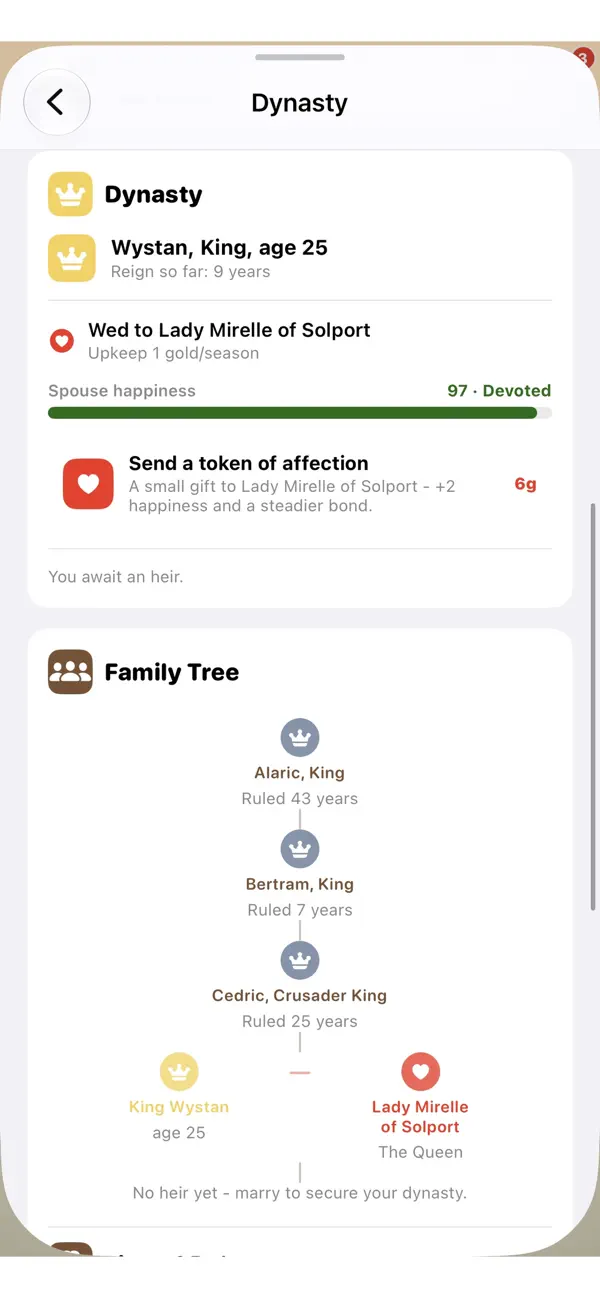Tap the Wed to Lady Mirelle of Solport row
This screenshot has width=600, height=1298.
pyautogui.click(x=300, y=340)
